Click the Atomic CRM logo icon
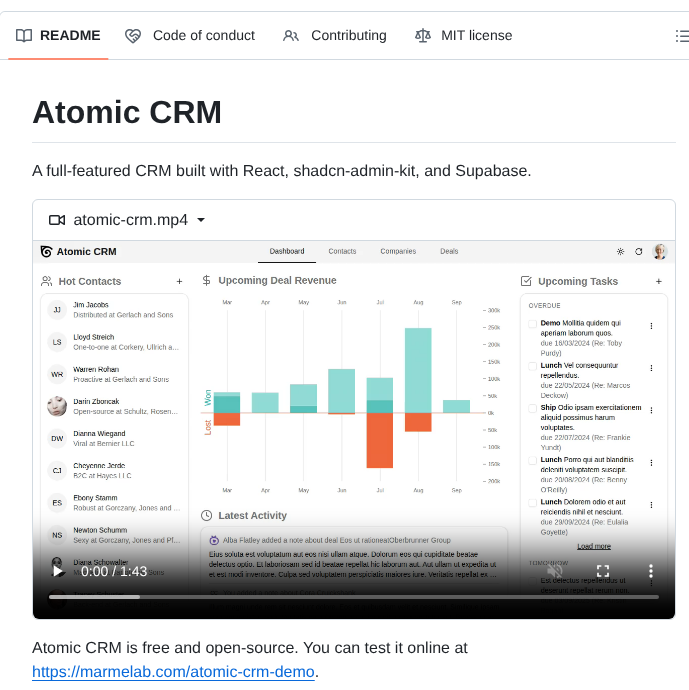This screenshot has width=689, height=690. coord(46,251)
